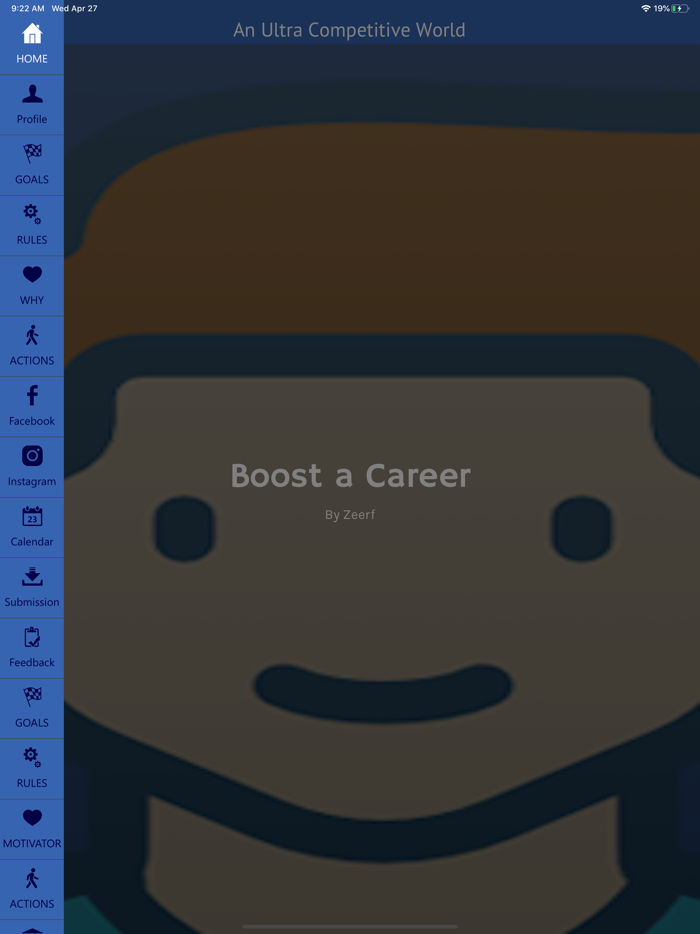Select the WHY menu label
The height and width of the screenshot is (934, 700).
[32, 300]
